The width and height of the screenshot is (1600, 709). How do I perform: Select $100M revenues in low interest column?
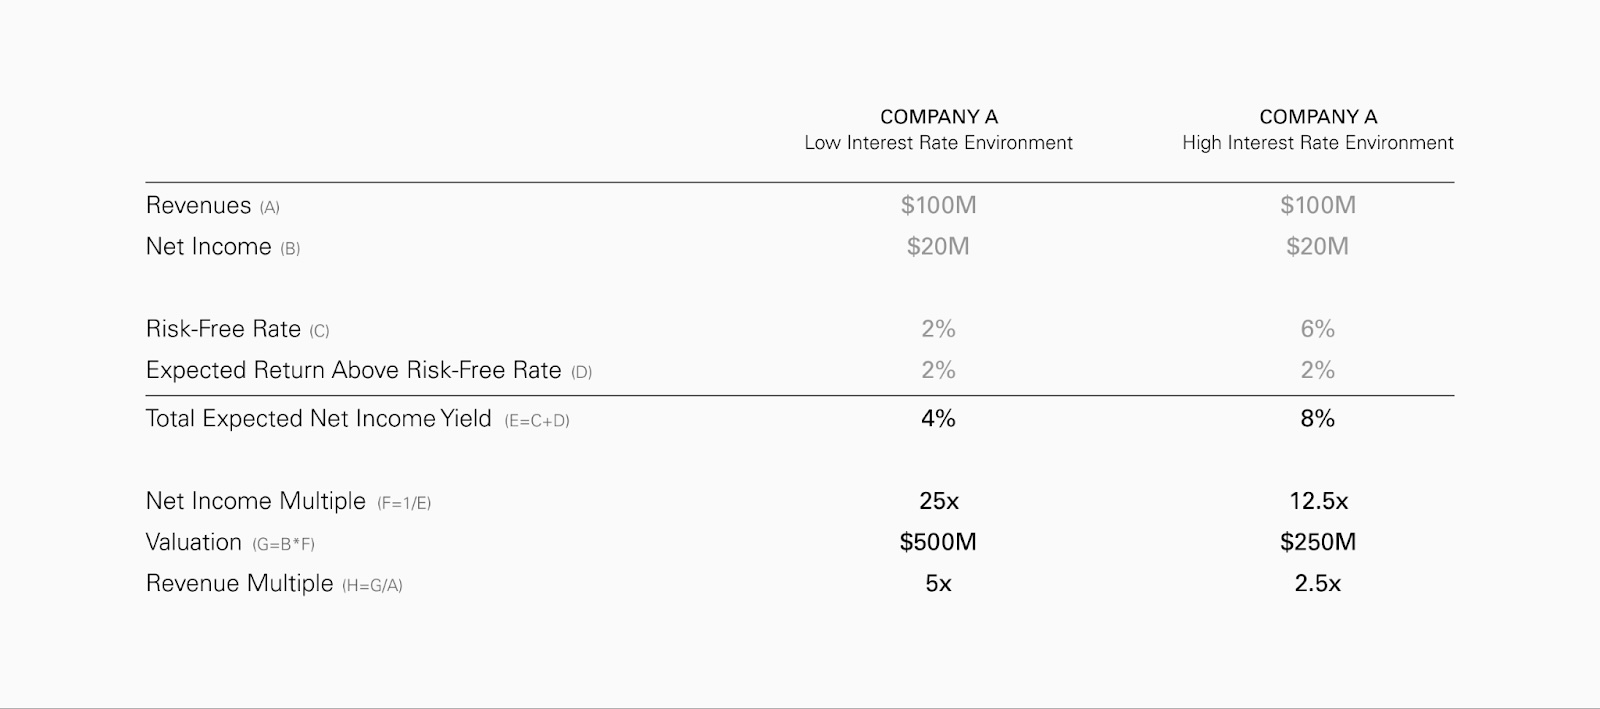click(938, 206)
